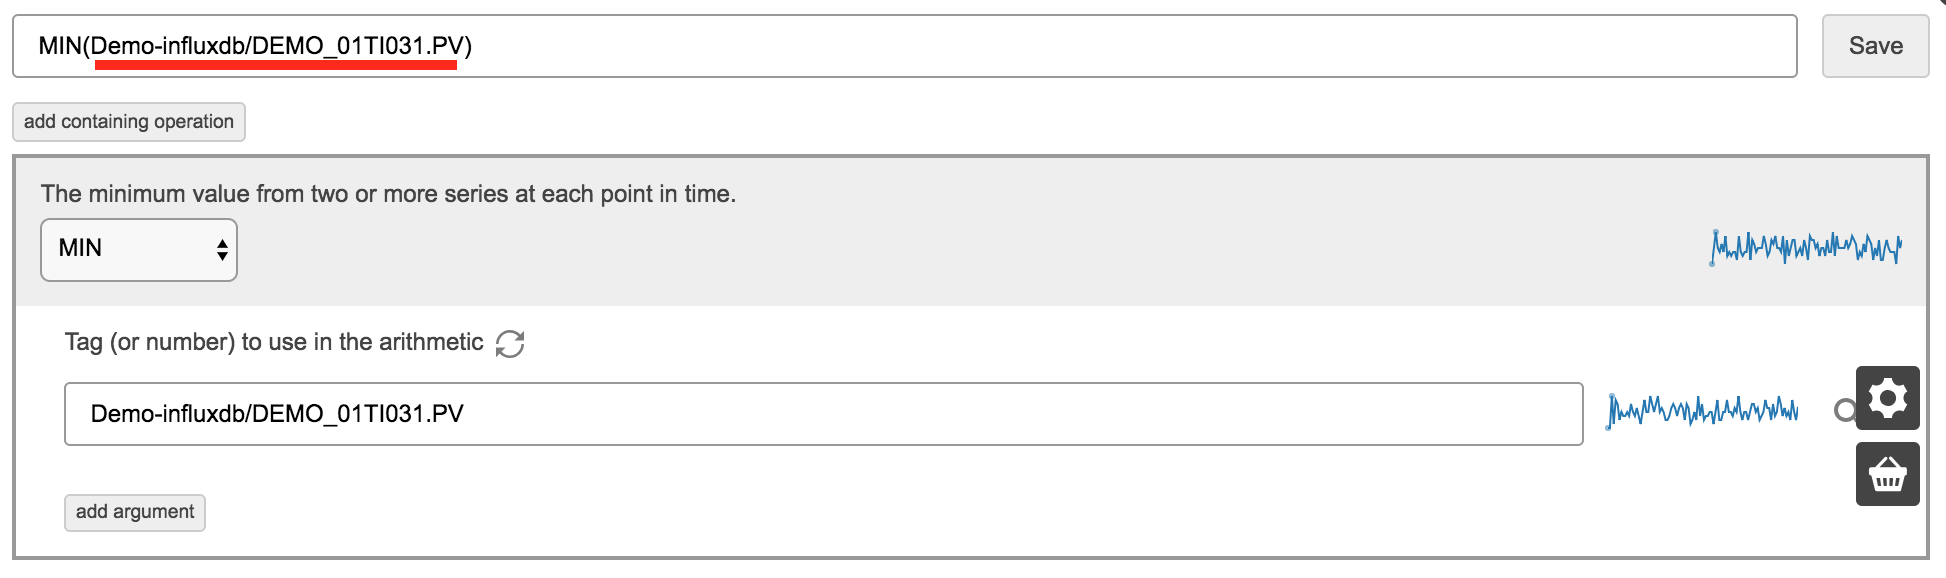
Task: Click the add containing operation button
Action: (129, 122)
